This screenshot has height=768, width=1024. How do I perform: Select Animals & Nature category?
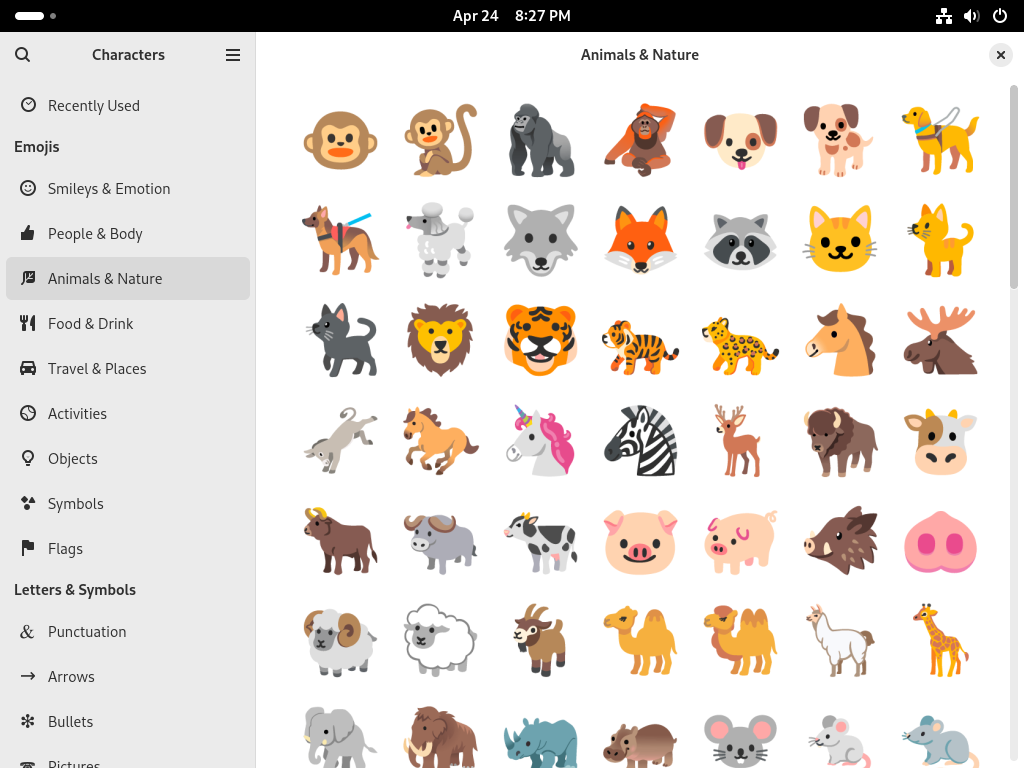click(x=128, y=279)
